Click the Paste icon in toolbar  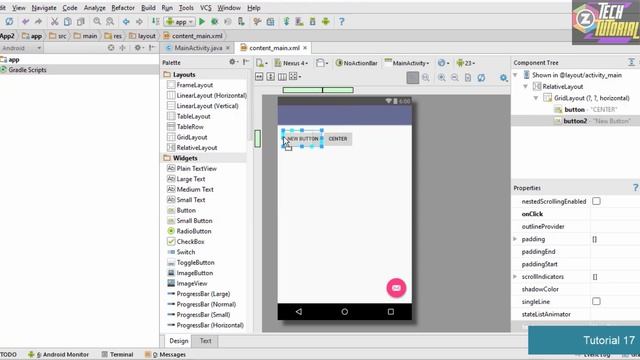point(81,21)
